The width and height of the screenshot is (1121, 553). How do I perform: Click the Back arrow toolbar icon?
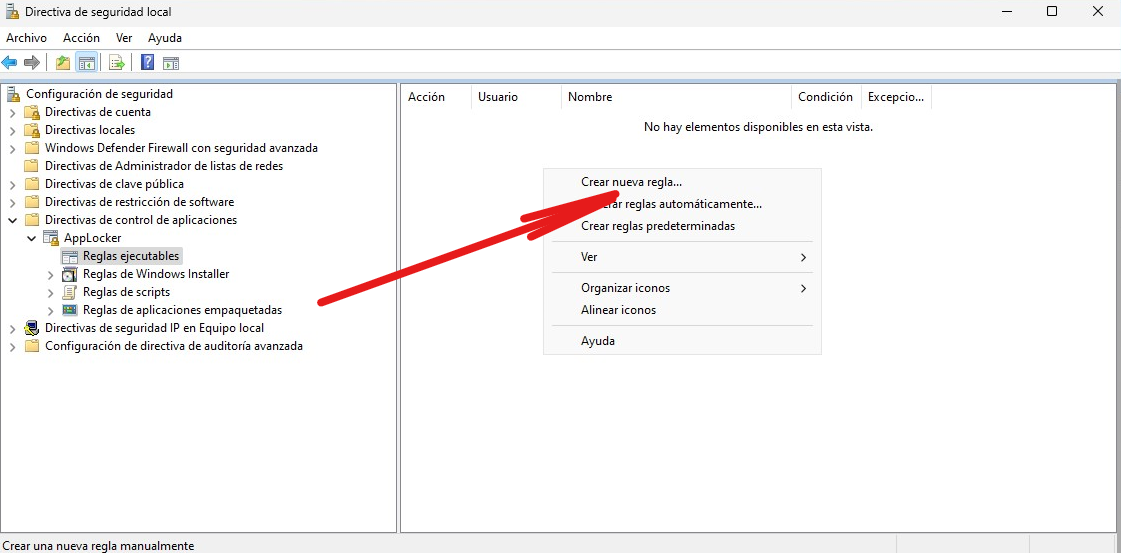pos(10,63)
